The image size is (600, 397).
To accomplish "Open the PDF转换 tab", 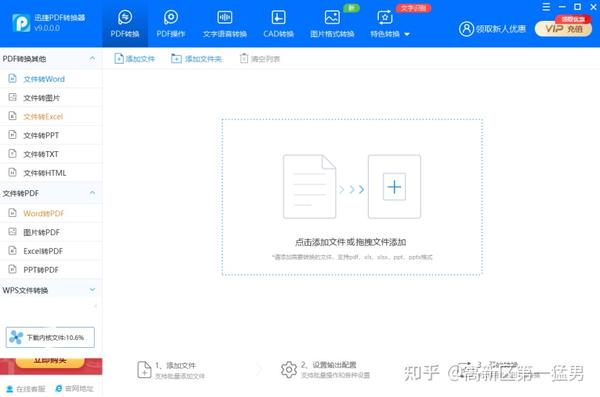I will pyautogui.click(x=125, y=24).
